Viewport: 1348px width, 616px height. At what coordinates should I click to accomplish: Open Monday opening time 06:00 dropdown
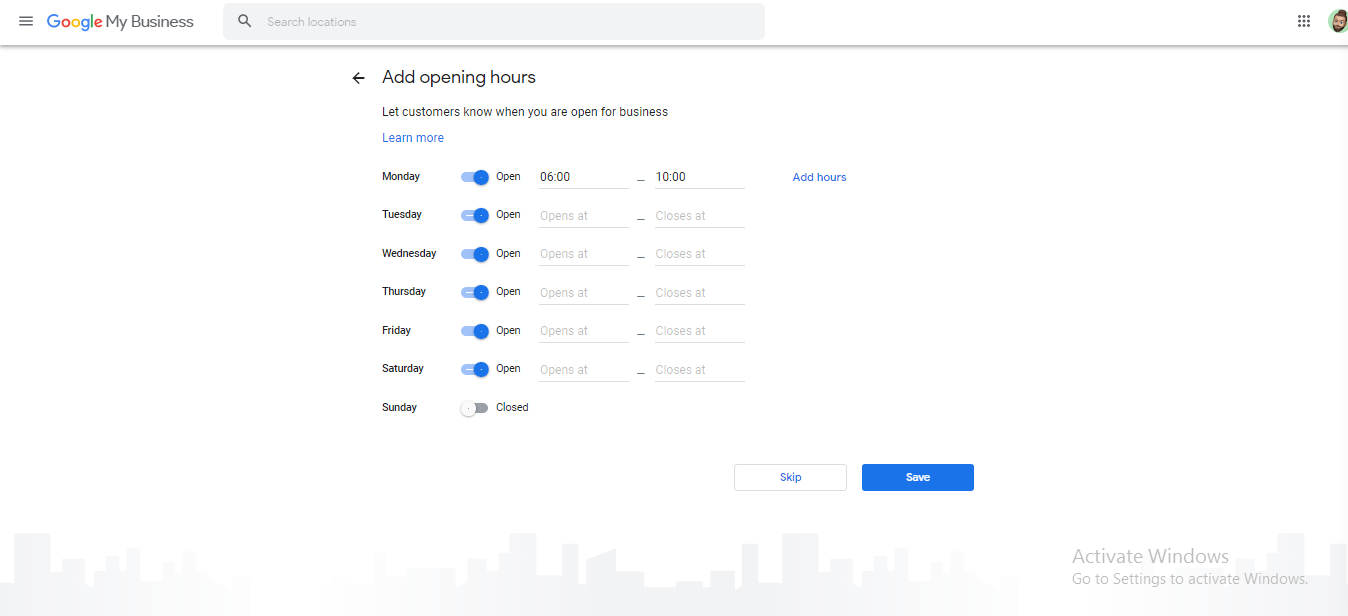[583, 177]
